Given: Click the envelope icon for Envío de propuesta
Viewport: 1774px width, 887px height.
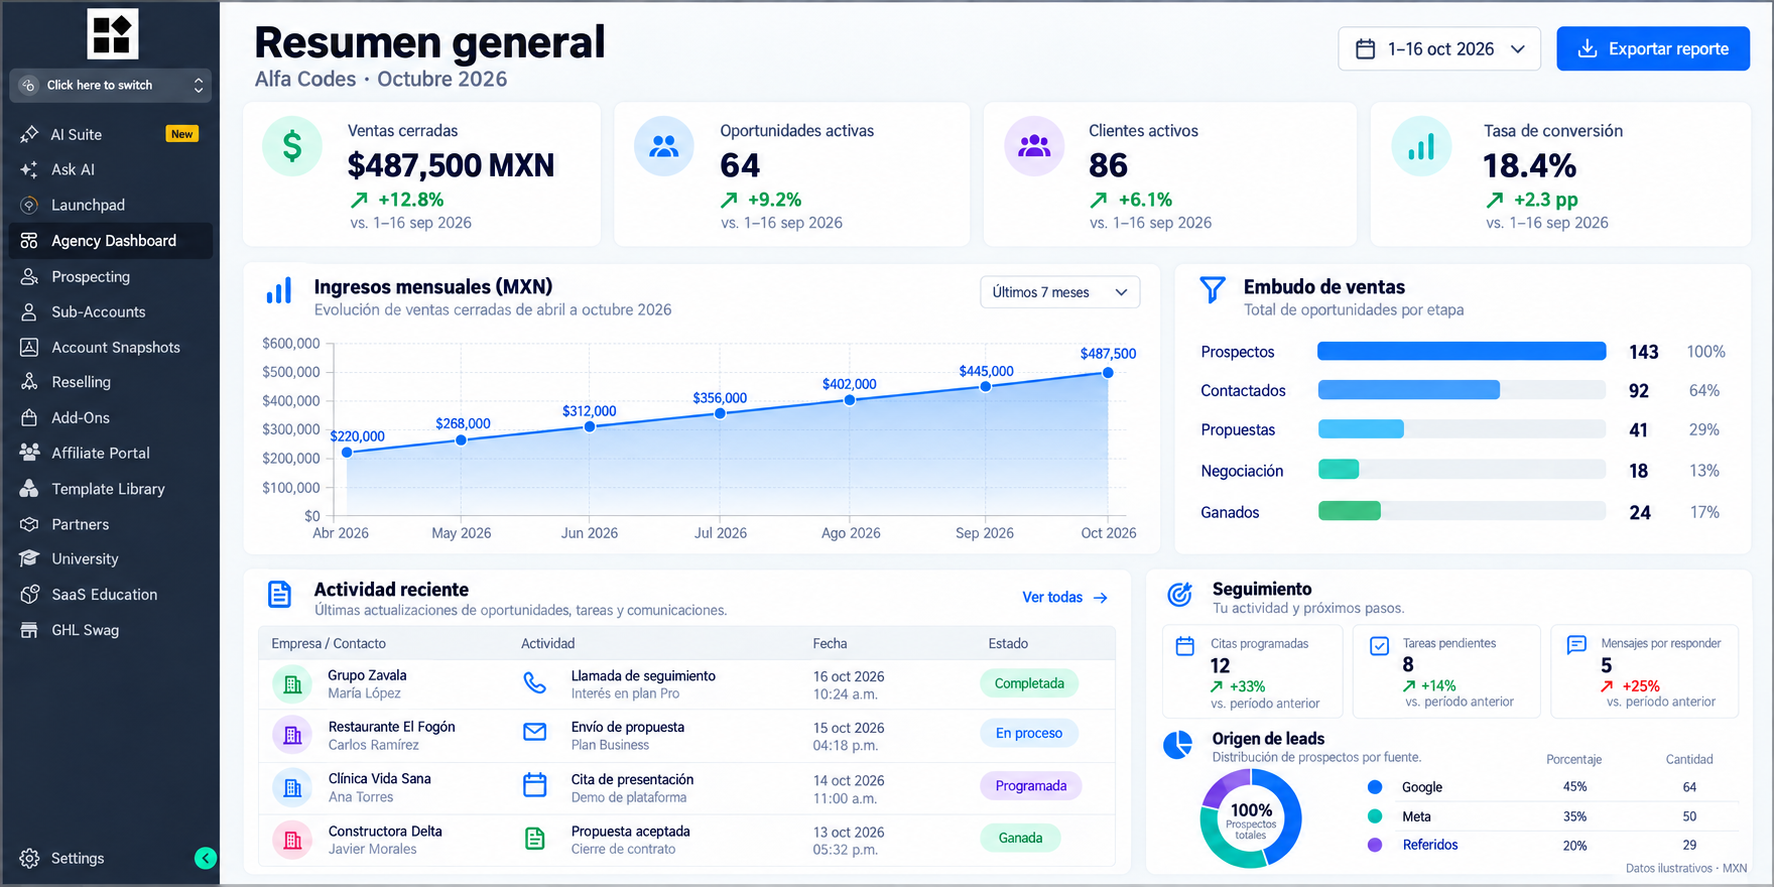Looking at the screenshot, I should coord(535,732).
